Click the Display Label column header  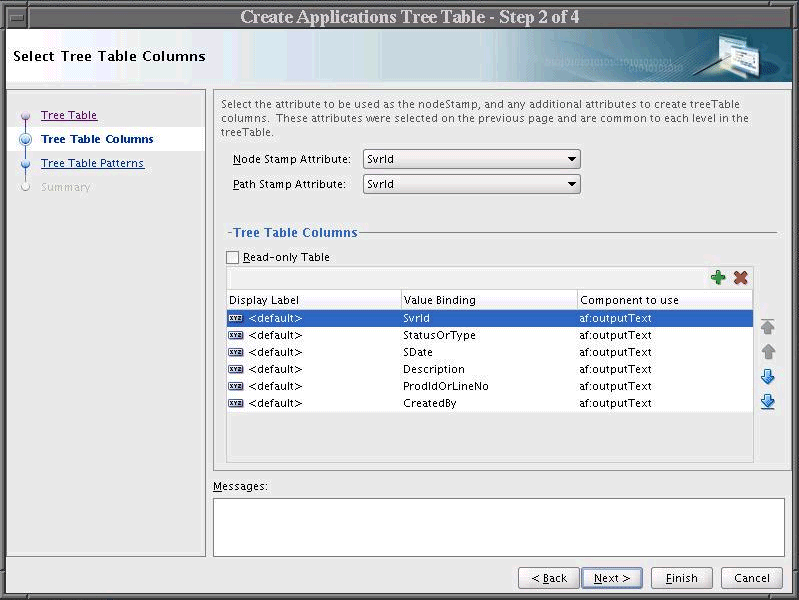point(314,300)
